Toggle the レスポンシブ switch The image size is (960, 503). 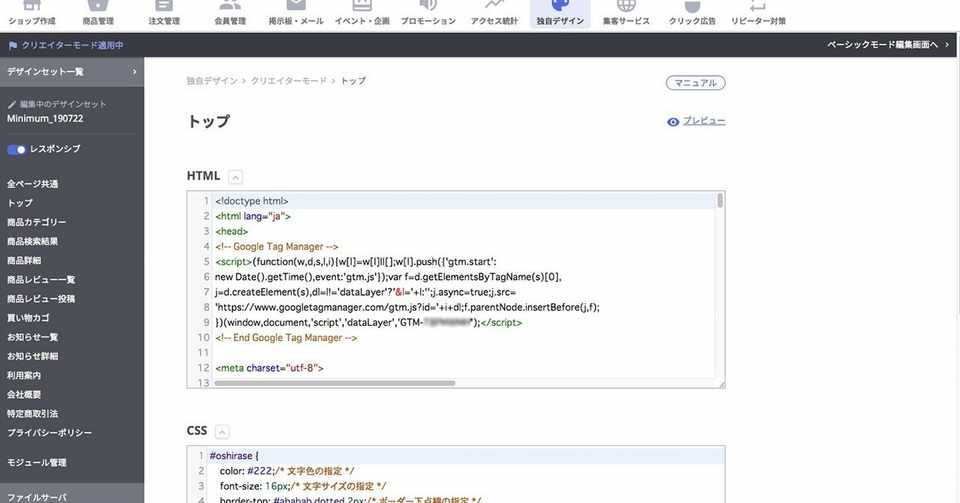pos(16,149)
